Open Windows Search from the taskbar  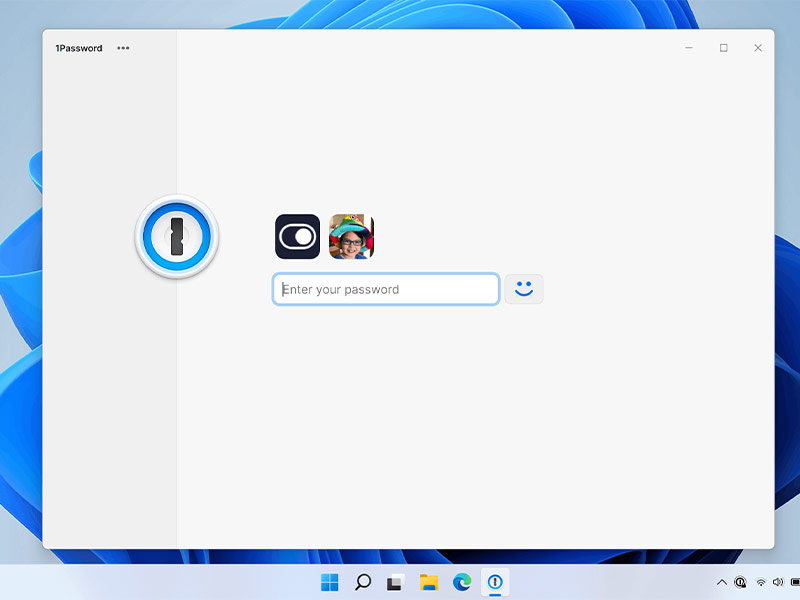point(363,582)
